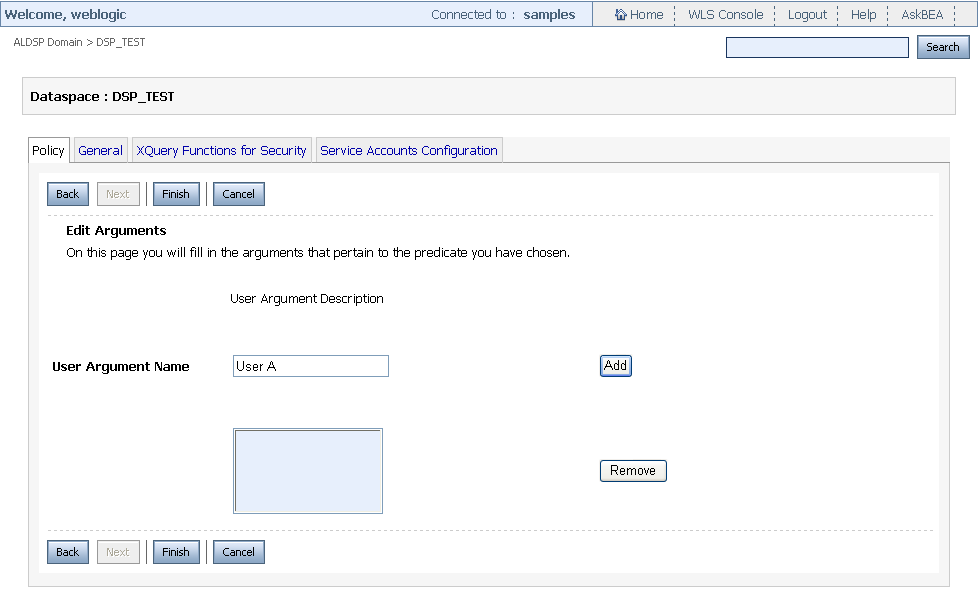Open the AskBEA link
The width and height of the screenshot is (979, 590).
click(x=922, y=14)
